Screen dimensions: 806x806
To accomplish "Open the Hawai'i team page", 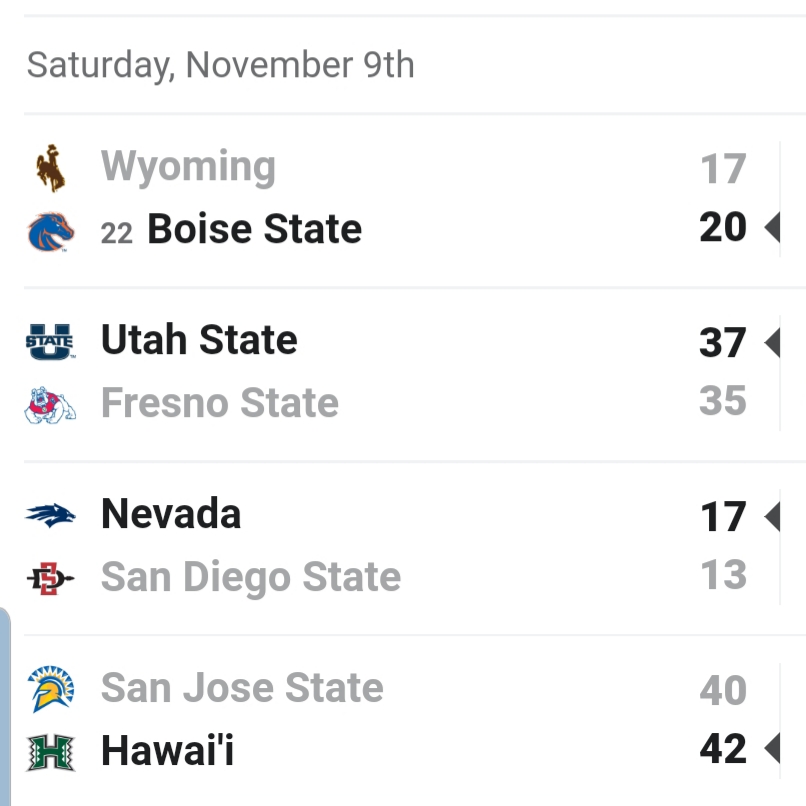I will pos(168,750).
